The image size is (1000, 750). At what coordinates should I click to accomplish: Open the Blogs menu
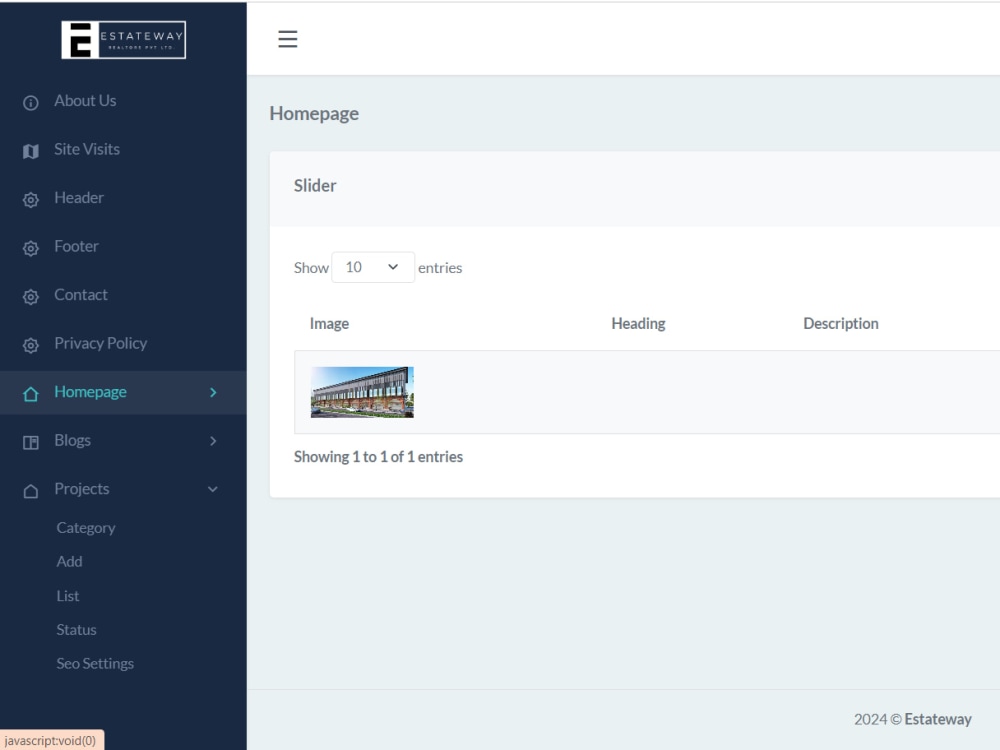tap(72, 440)
